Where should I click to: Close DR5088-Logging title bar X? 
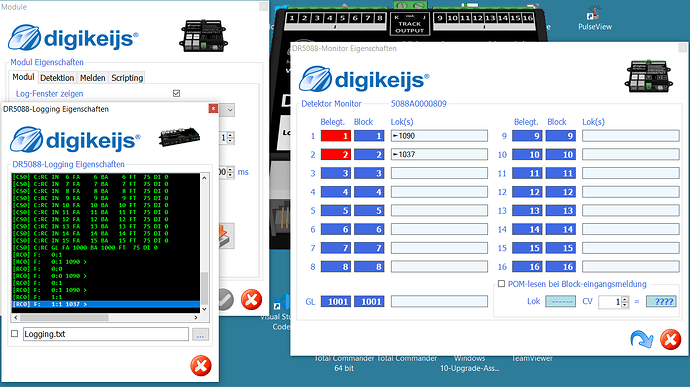pos(213,108)
